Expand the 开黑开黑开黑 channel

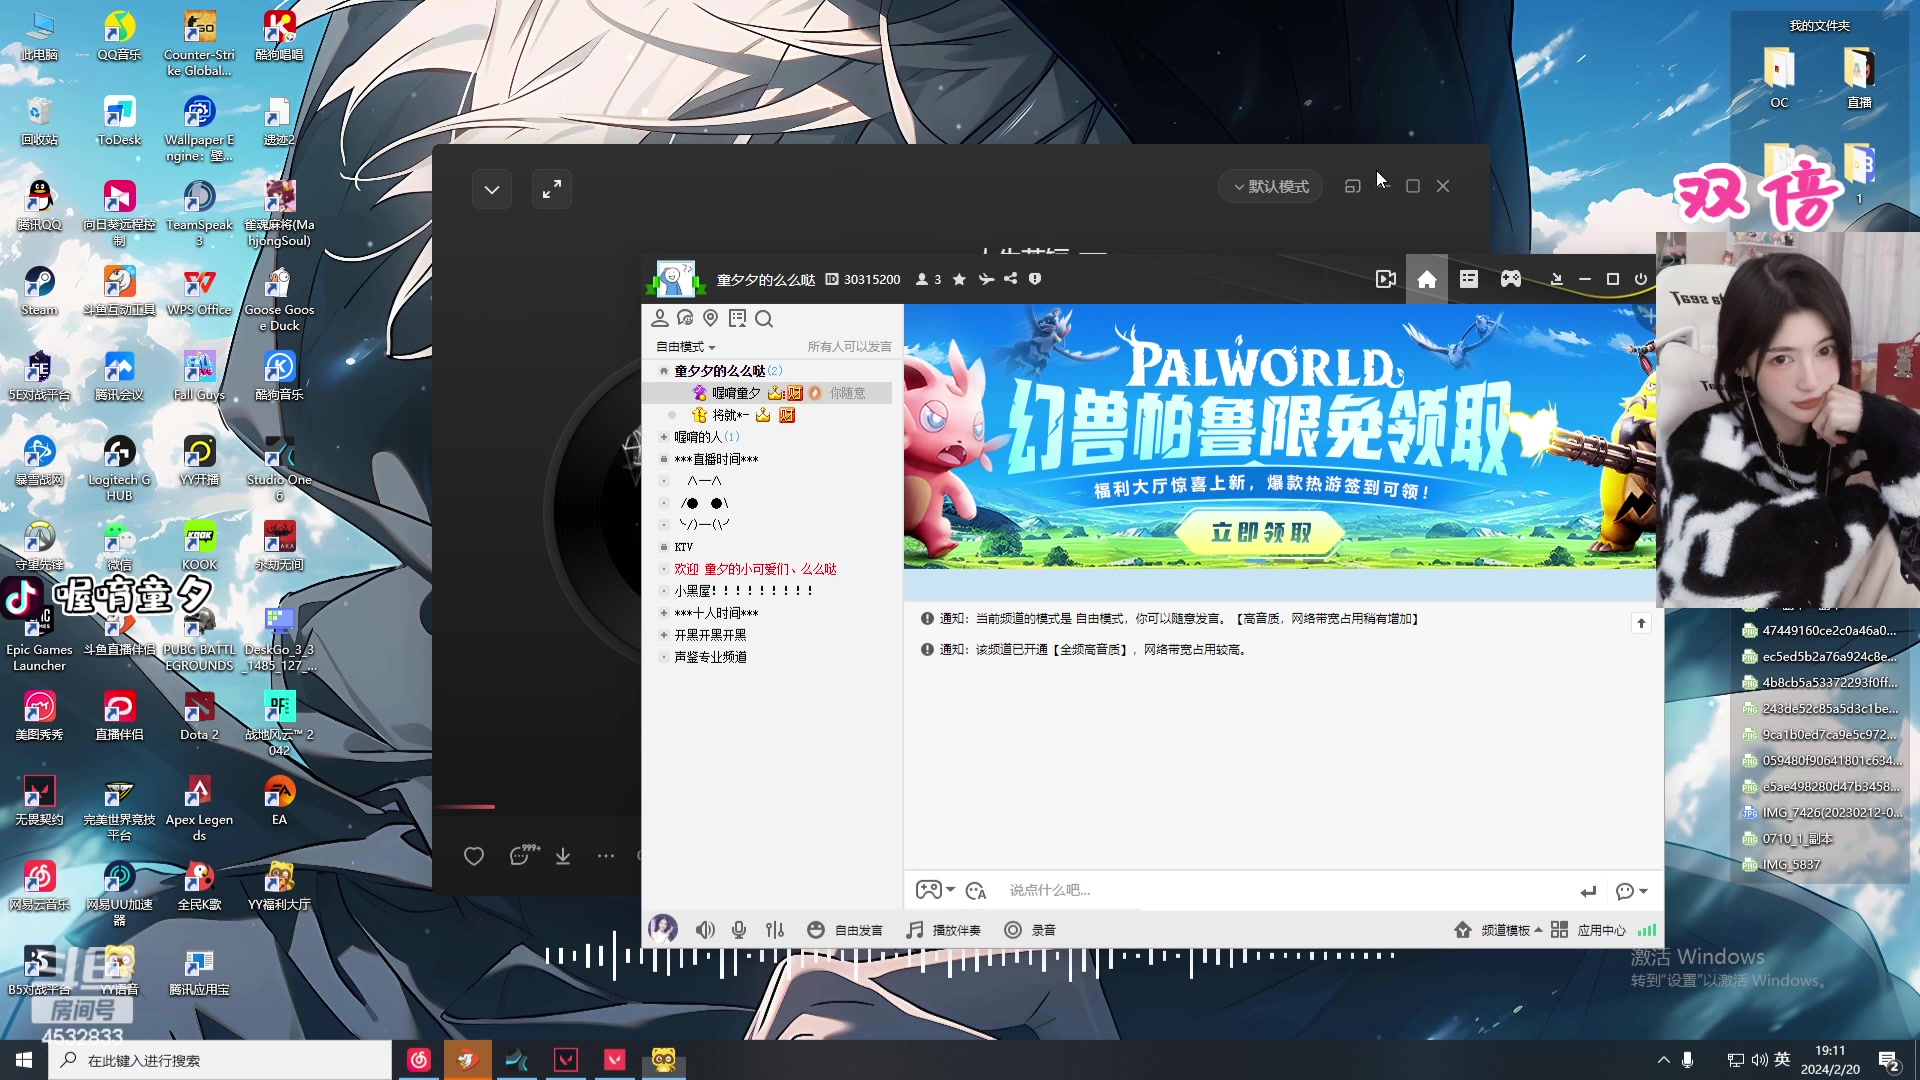tap(664, 635)
